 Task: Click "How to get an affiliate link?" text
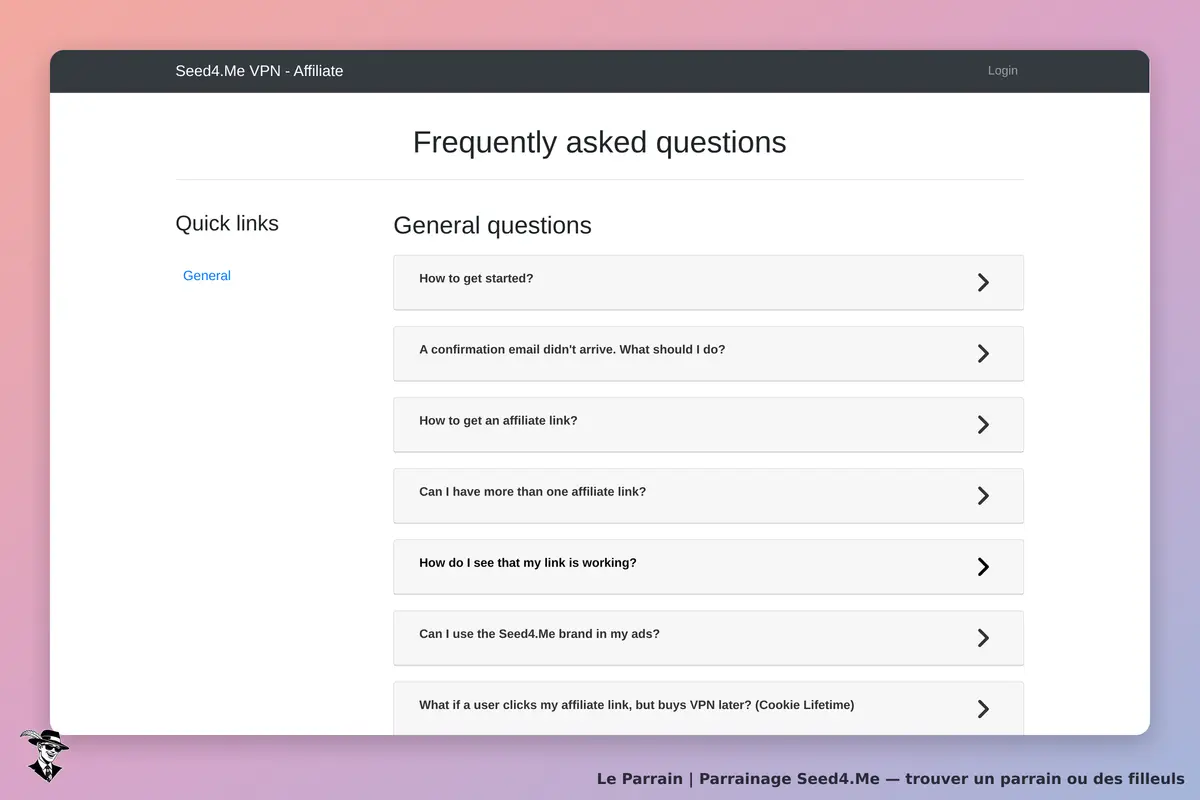[498, 420]
